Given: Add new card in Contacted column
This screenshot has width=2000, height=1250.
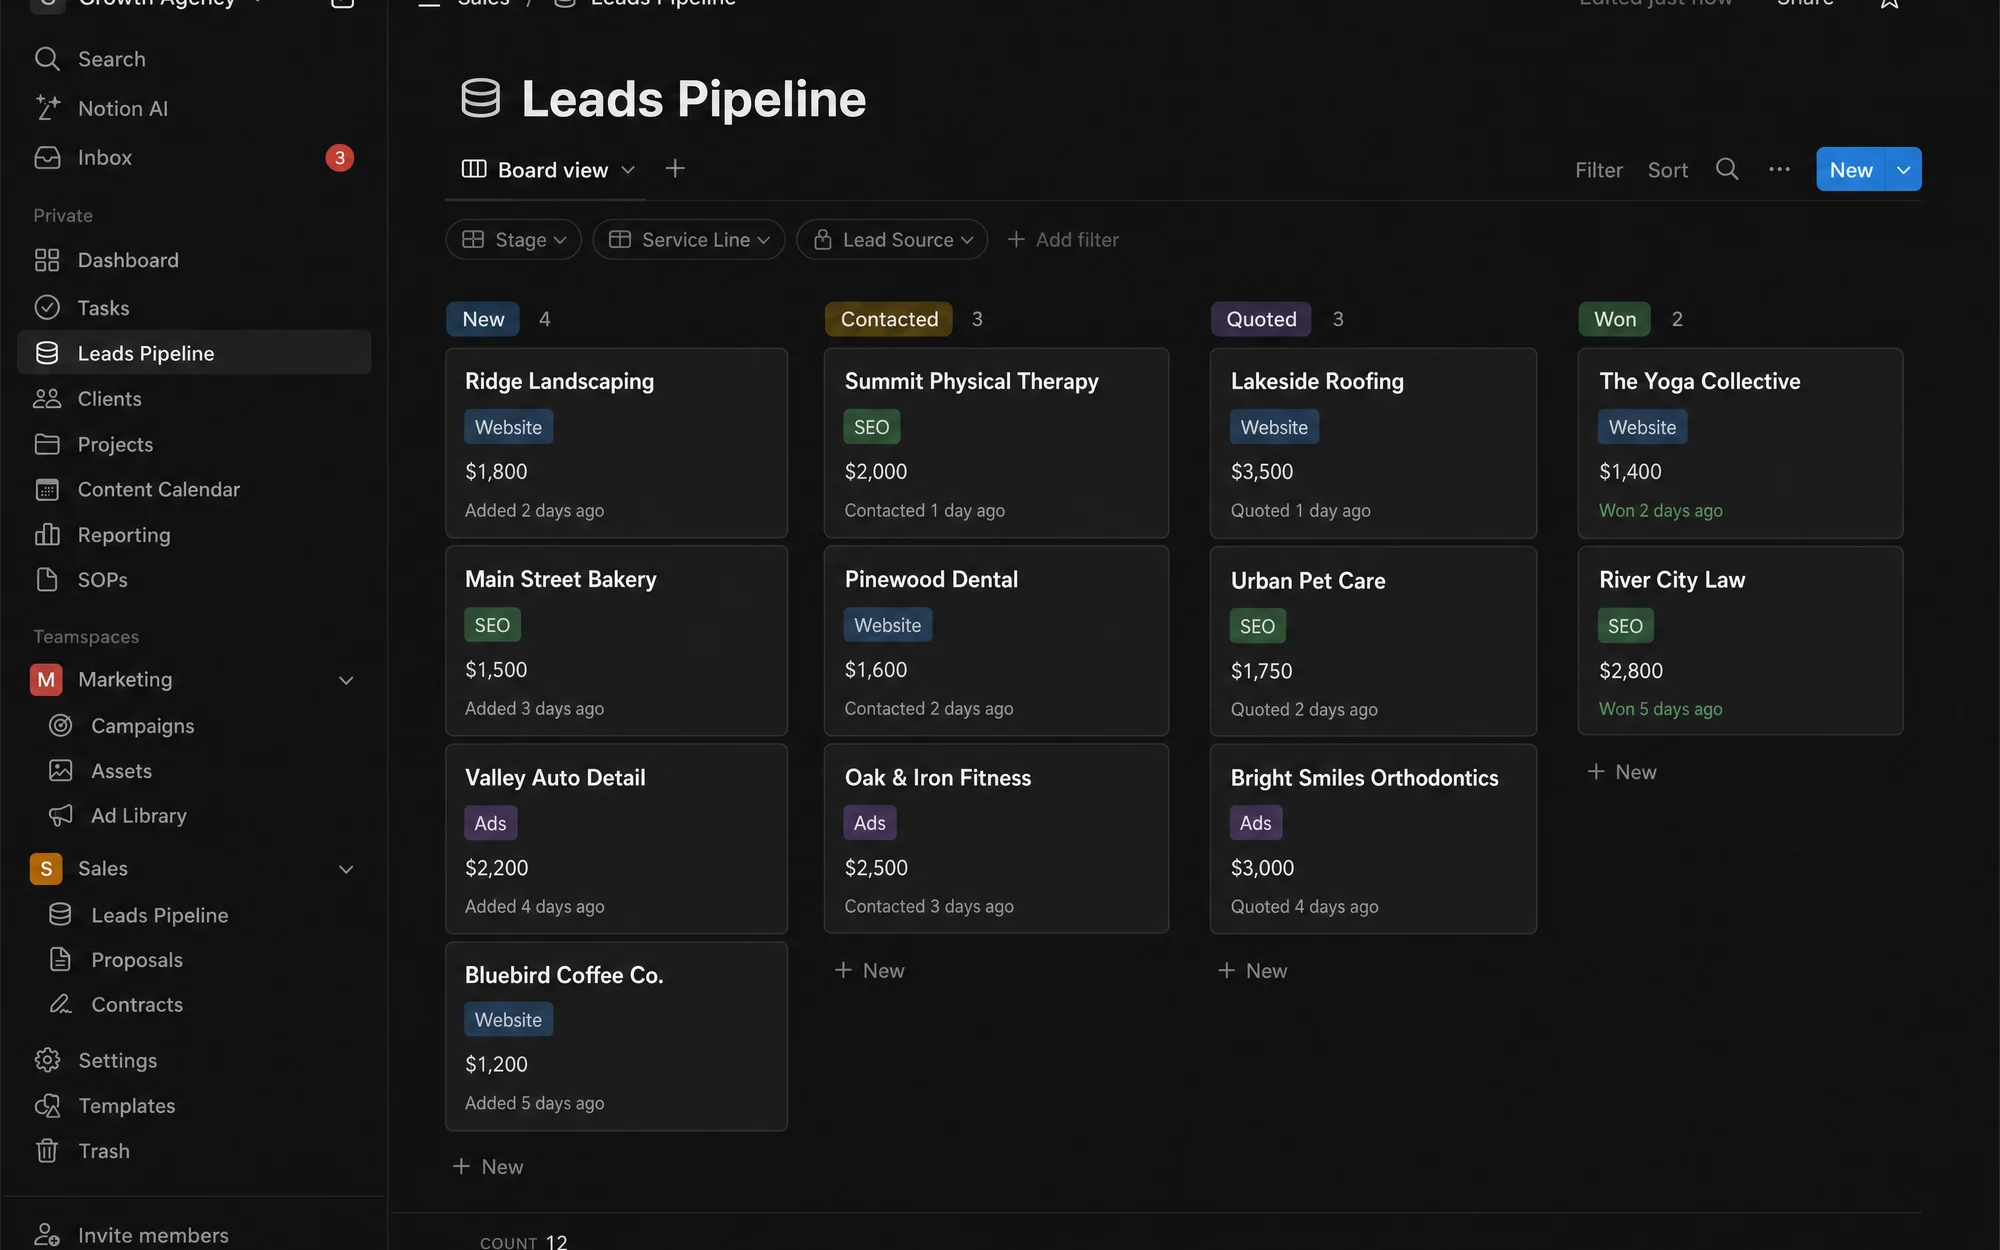Looking at the screenshot, I should point(869,971).
